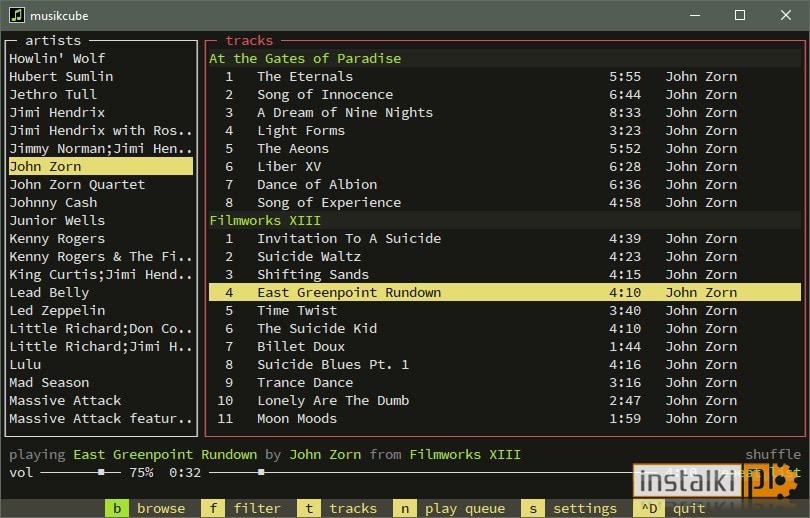The height and width of the screenshot is (518, 810).
Task: Play track Moon Moods
Action: 505,418
